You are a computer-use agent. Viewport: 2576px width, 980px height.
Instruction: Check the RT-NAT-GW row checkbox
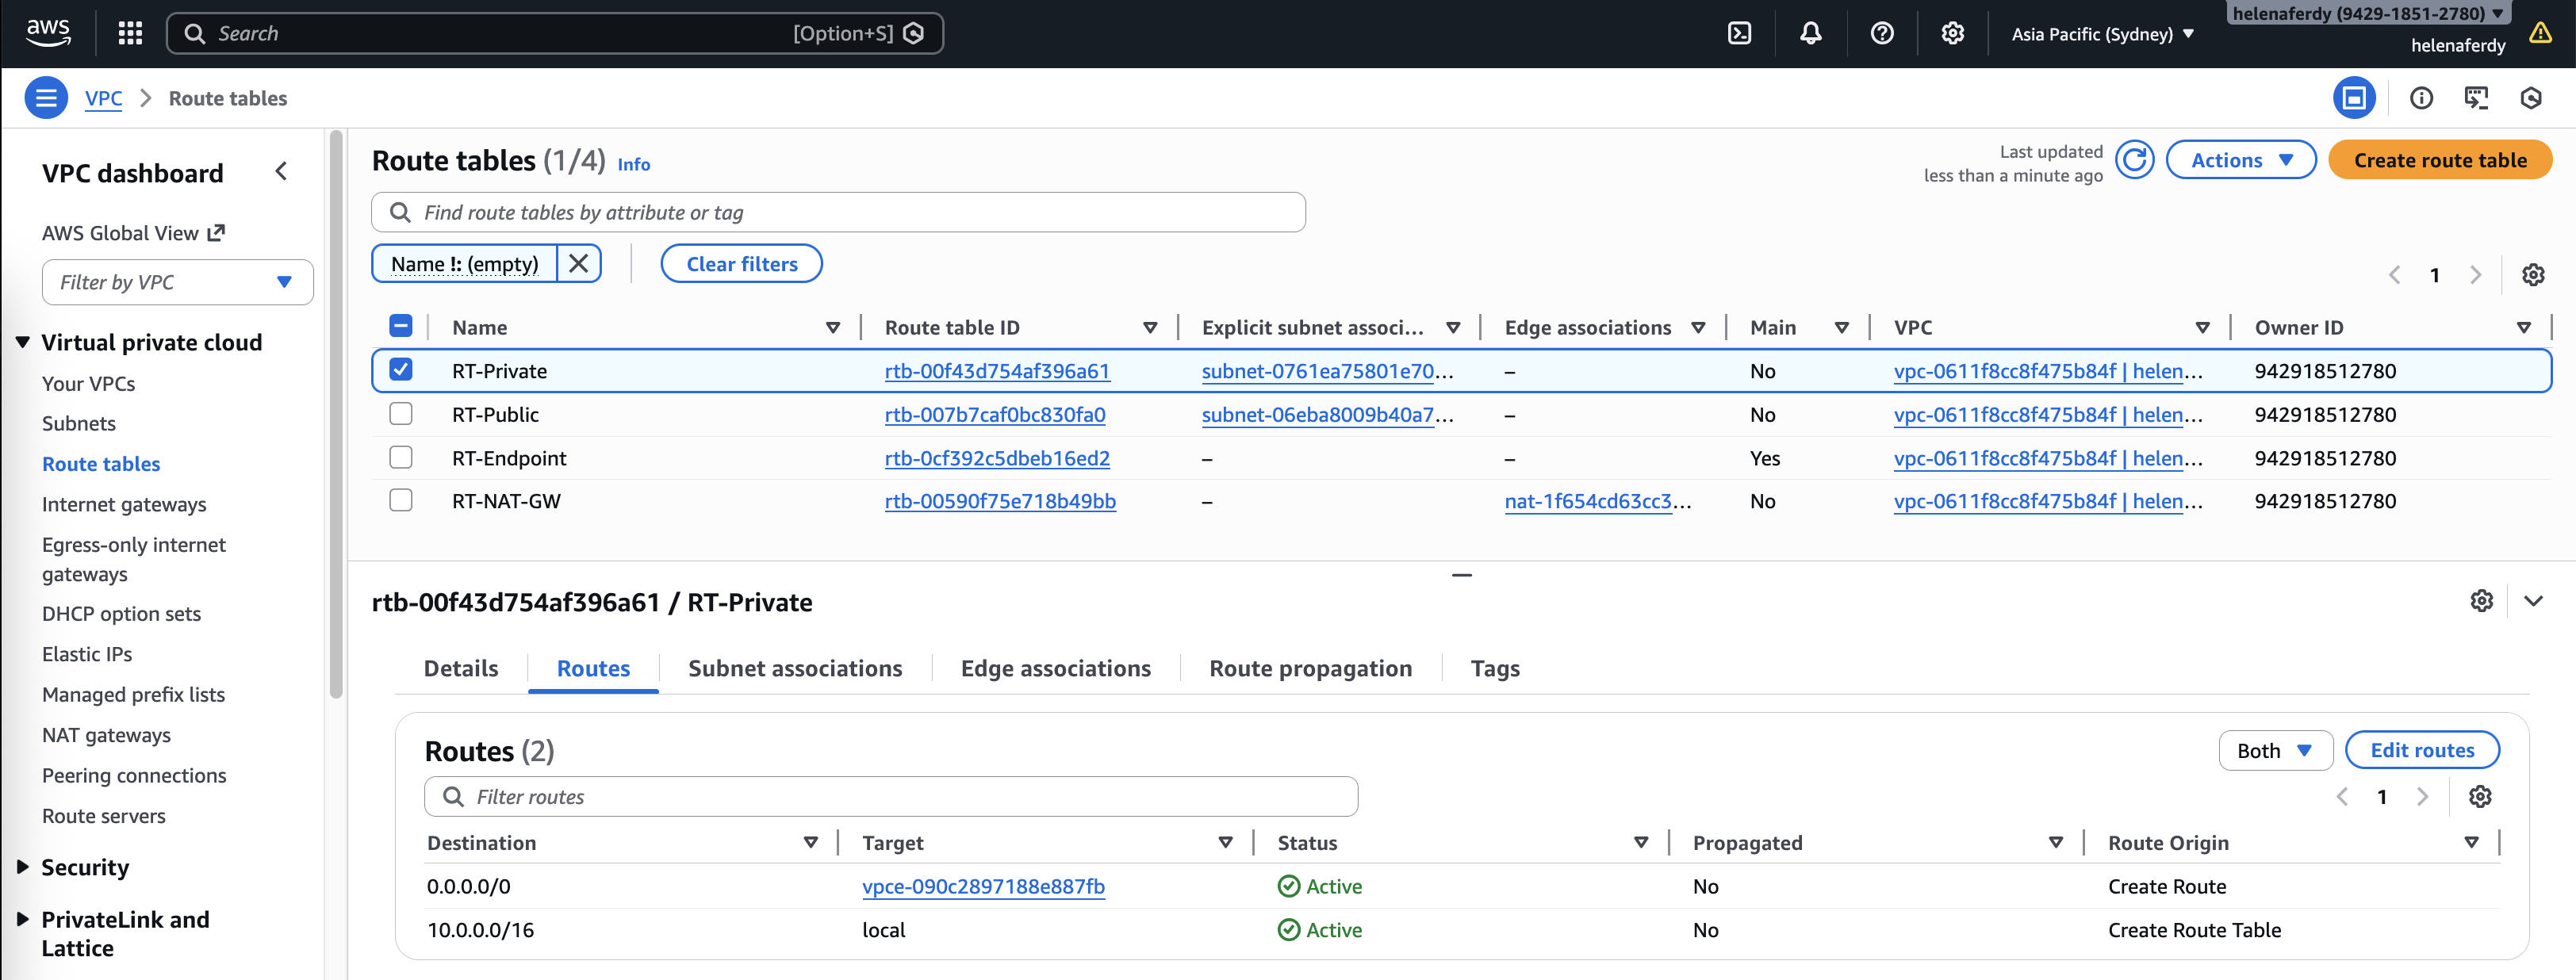click(x=401, y=501)
